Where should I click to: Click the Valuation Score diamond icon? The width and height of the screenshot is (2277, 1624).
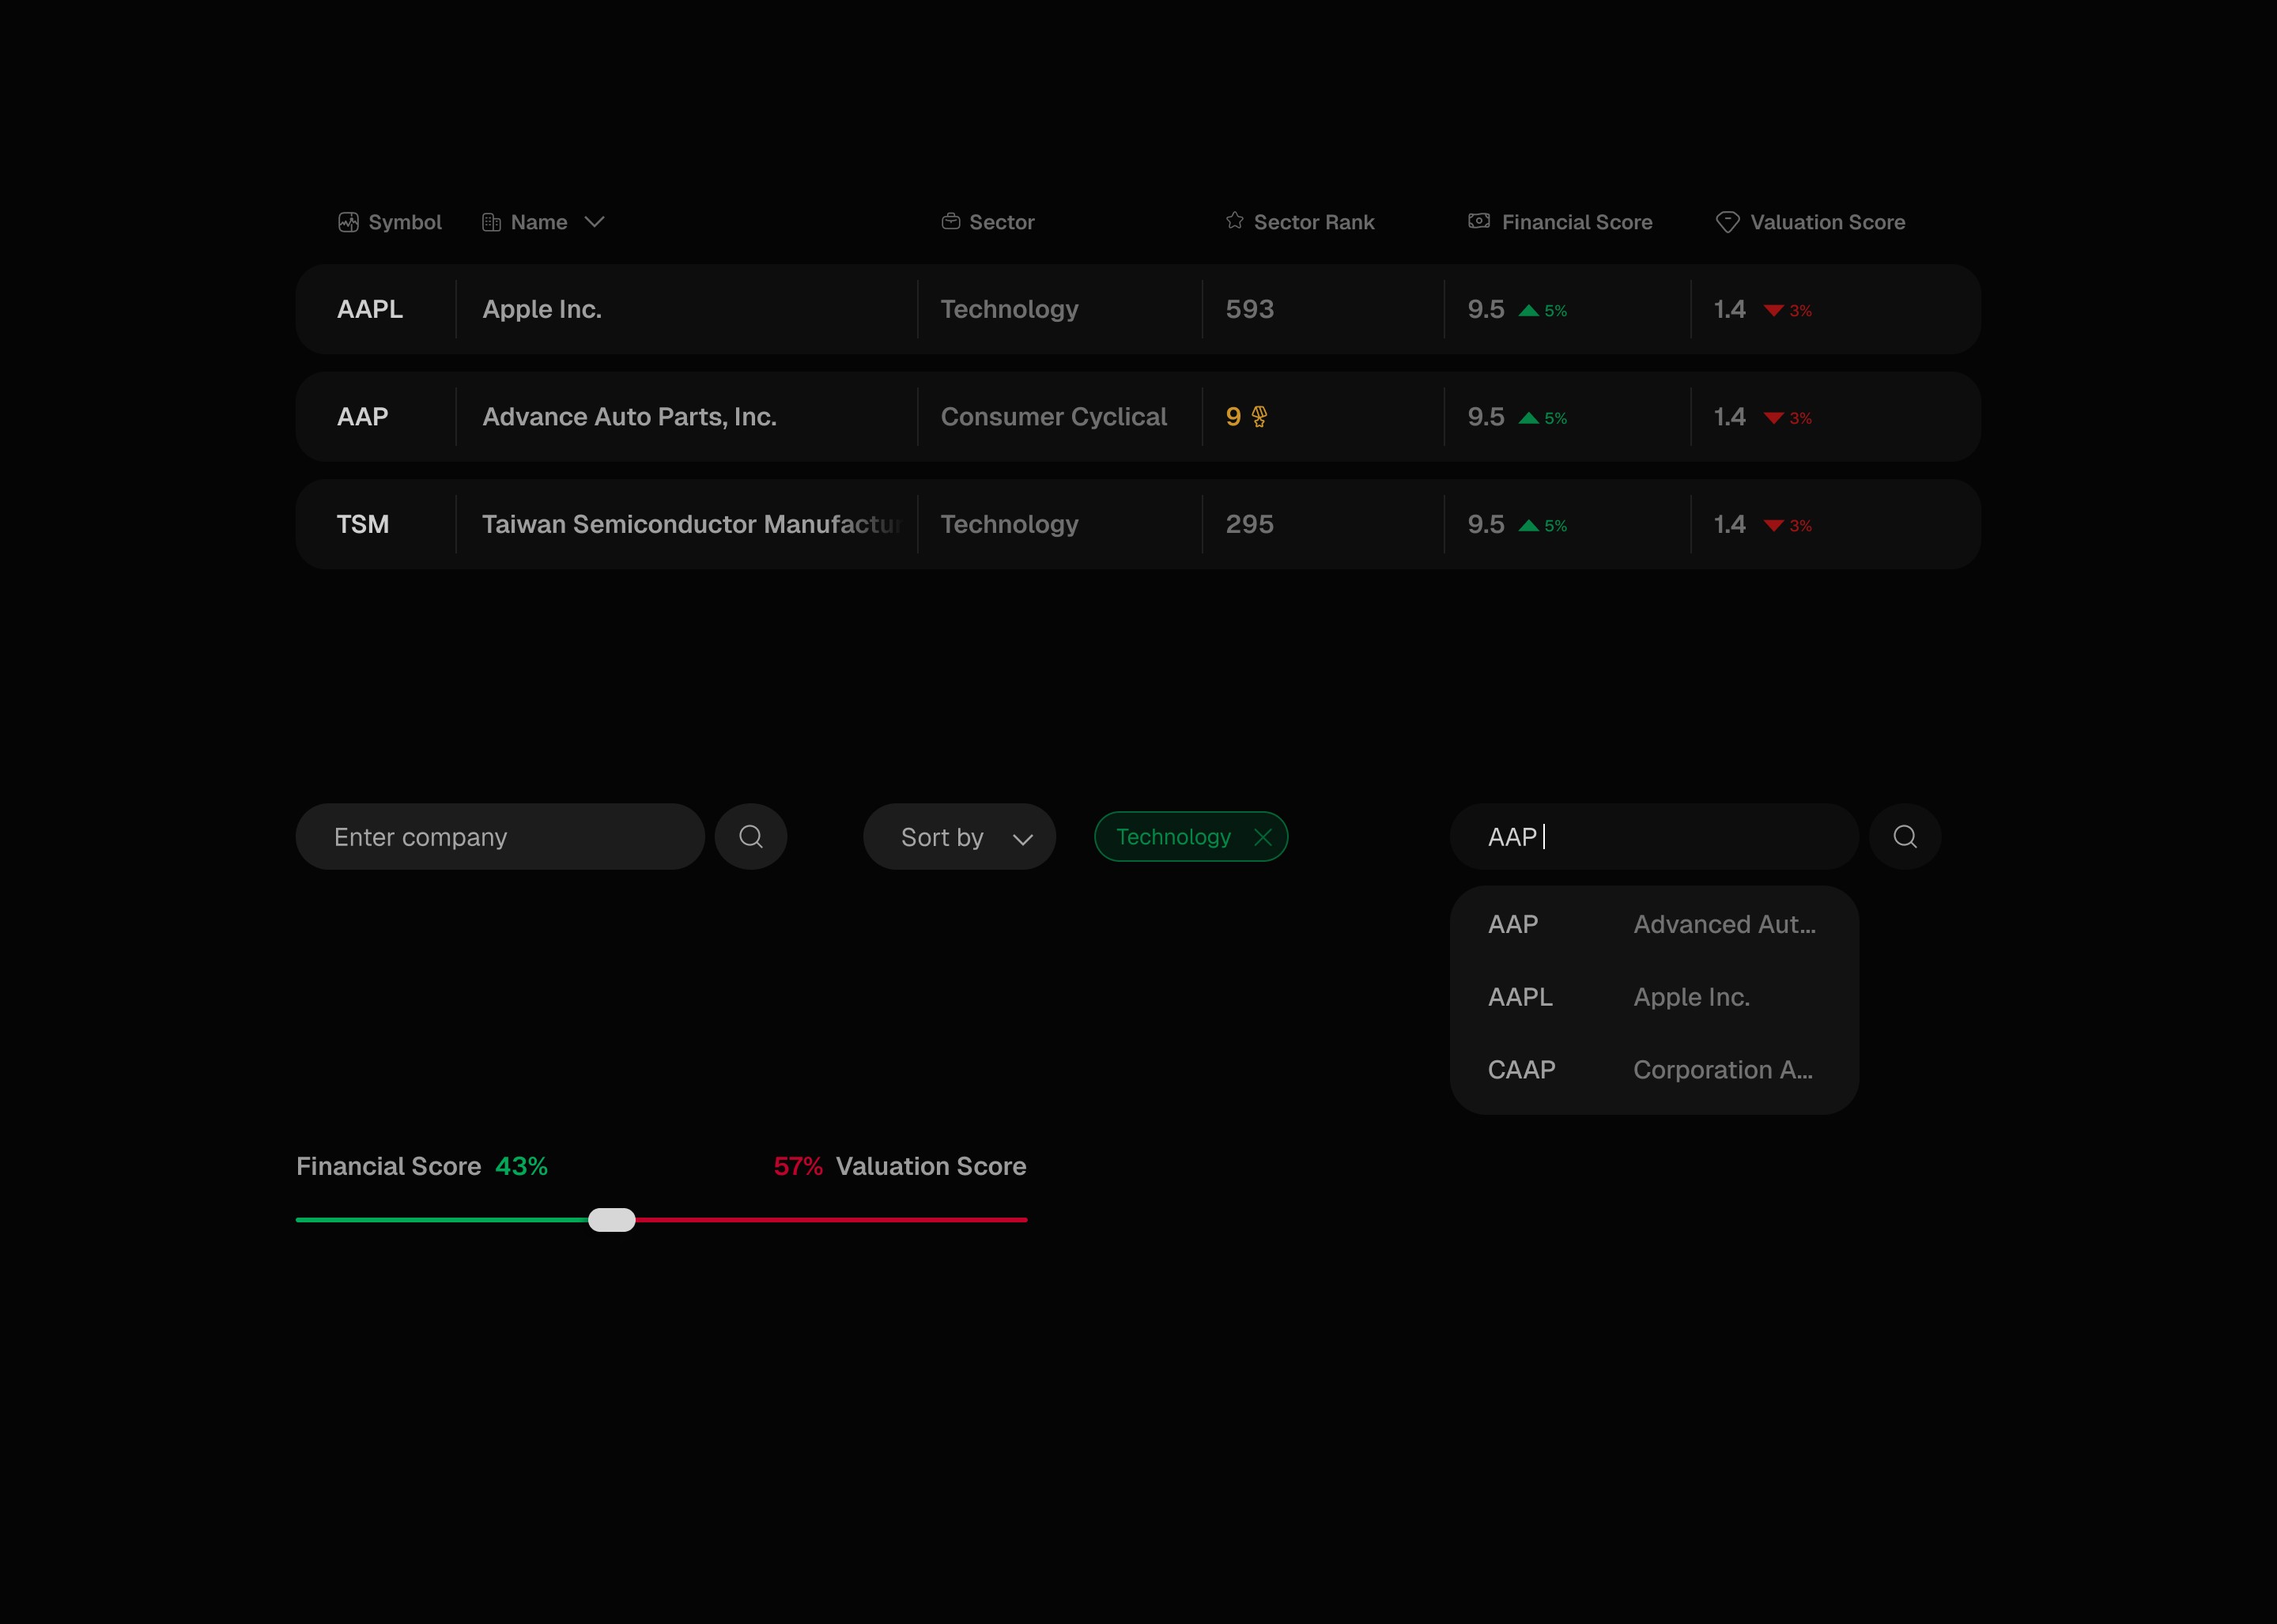(x=1727, y=222)
